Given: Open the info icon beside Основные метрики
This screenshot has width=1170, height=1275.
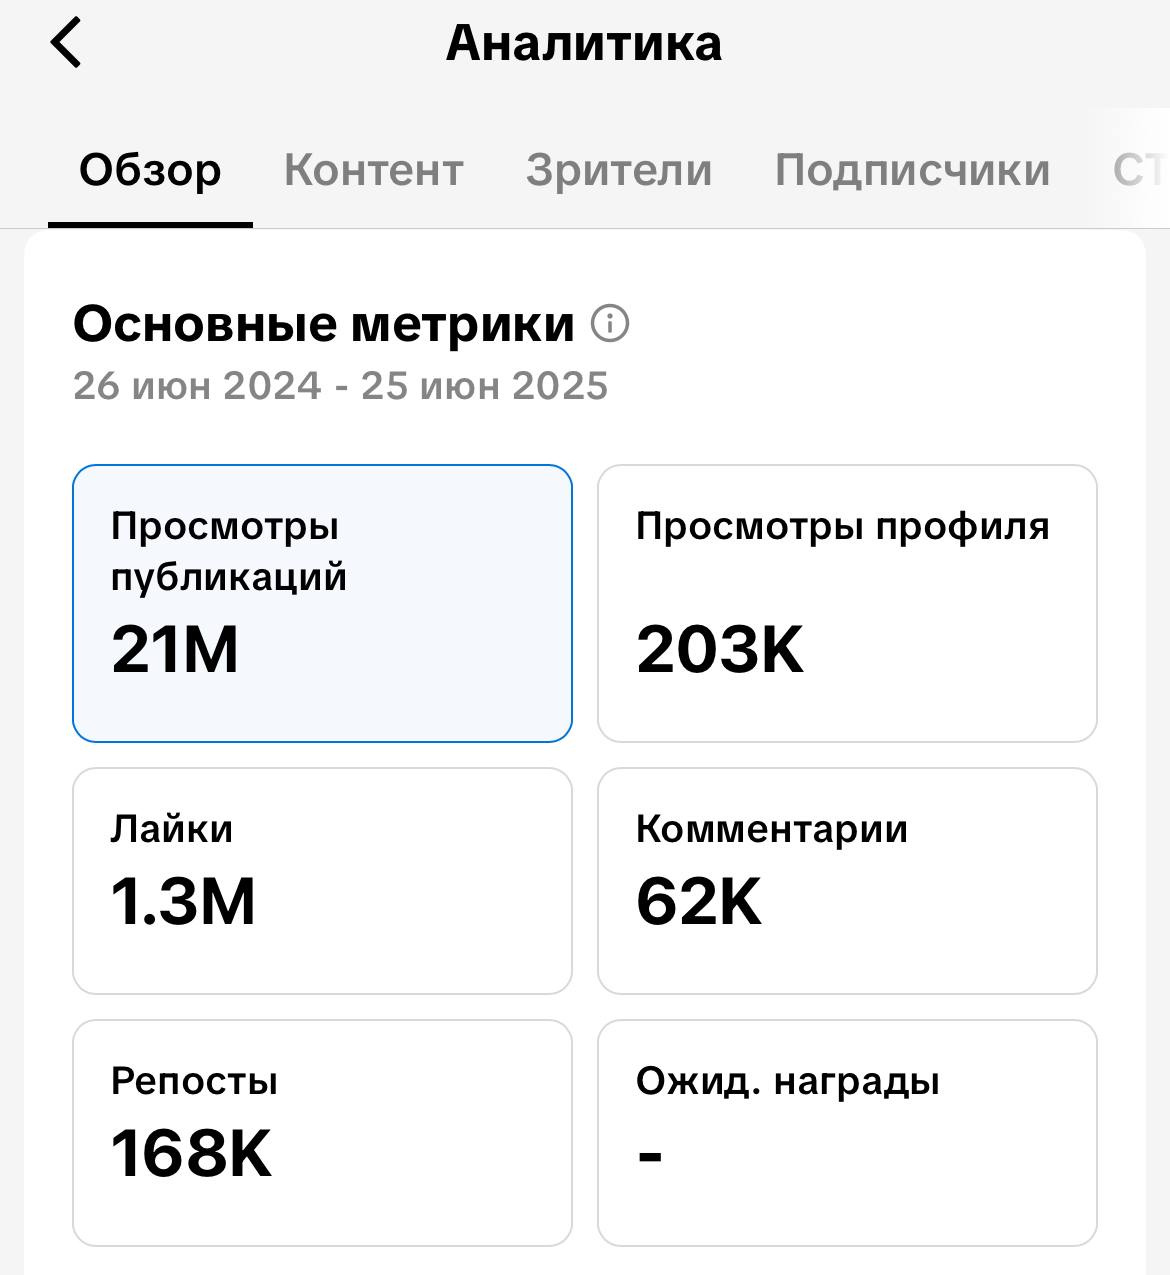Looking at the screenshot, I should tap(610, 324).
